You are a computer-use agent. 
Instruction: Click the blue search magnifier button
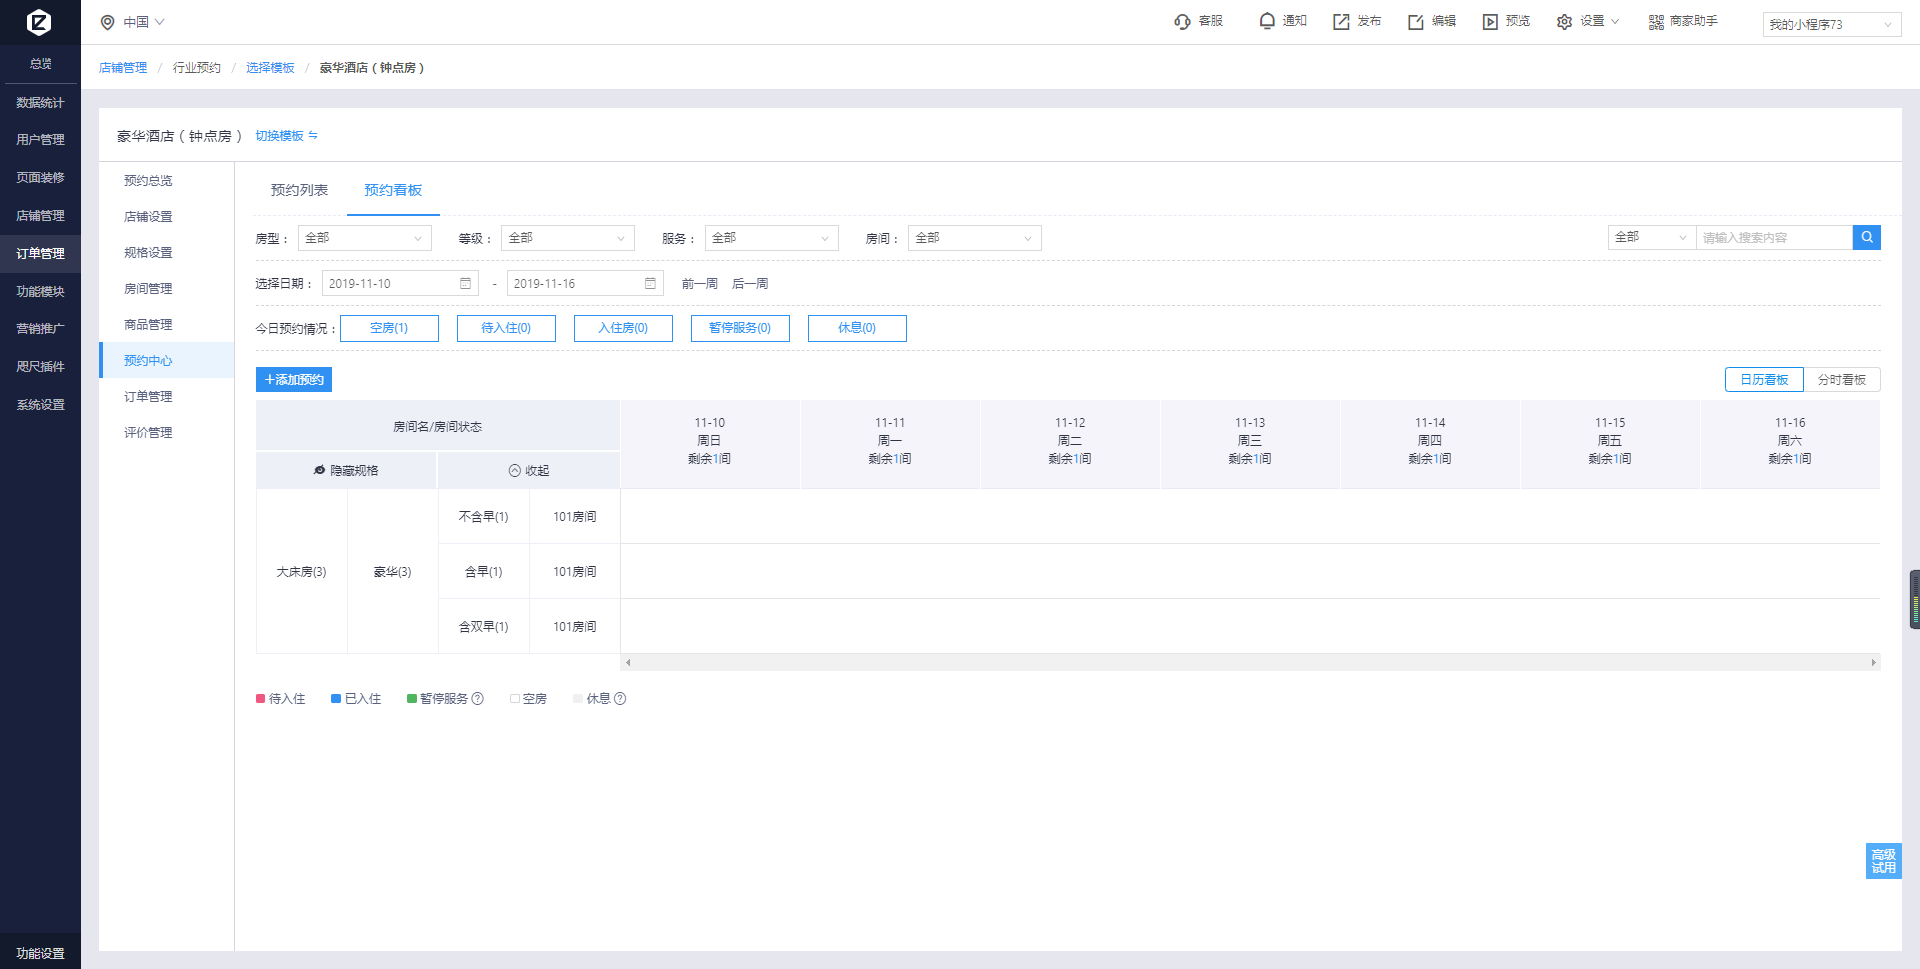[1867, 237]
